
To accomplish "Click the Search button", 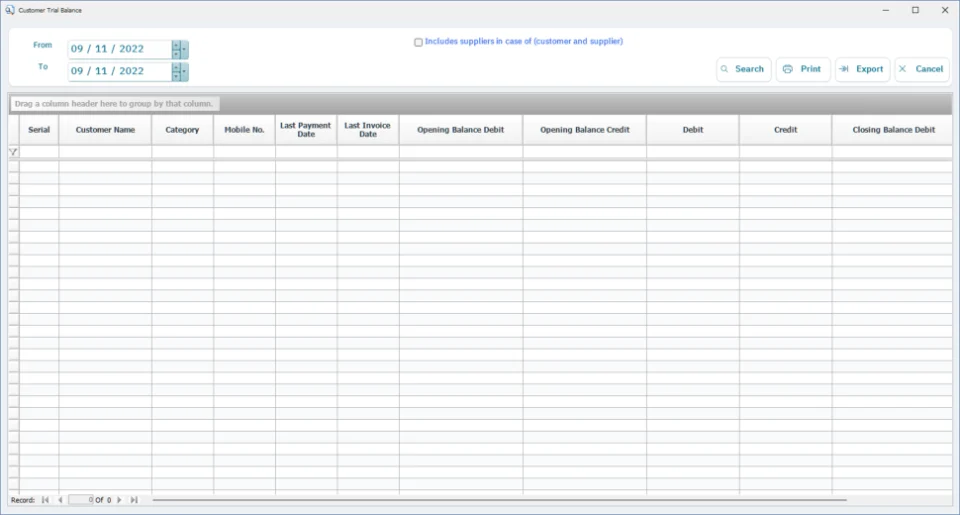I will [x=743, y=69].
